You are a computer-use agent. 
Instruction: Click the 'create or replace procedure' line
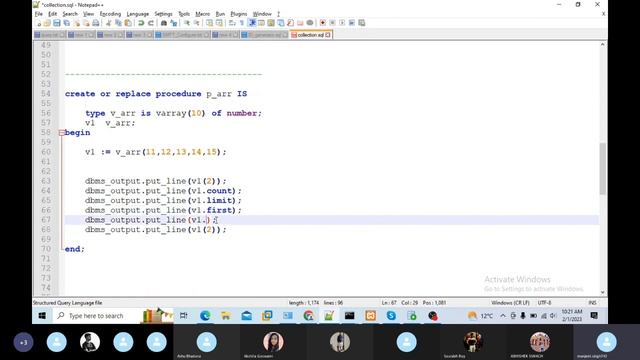pos(156,94)
